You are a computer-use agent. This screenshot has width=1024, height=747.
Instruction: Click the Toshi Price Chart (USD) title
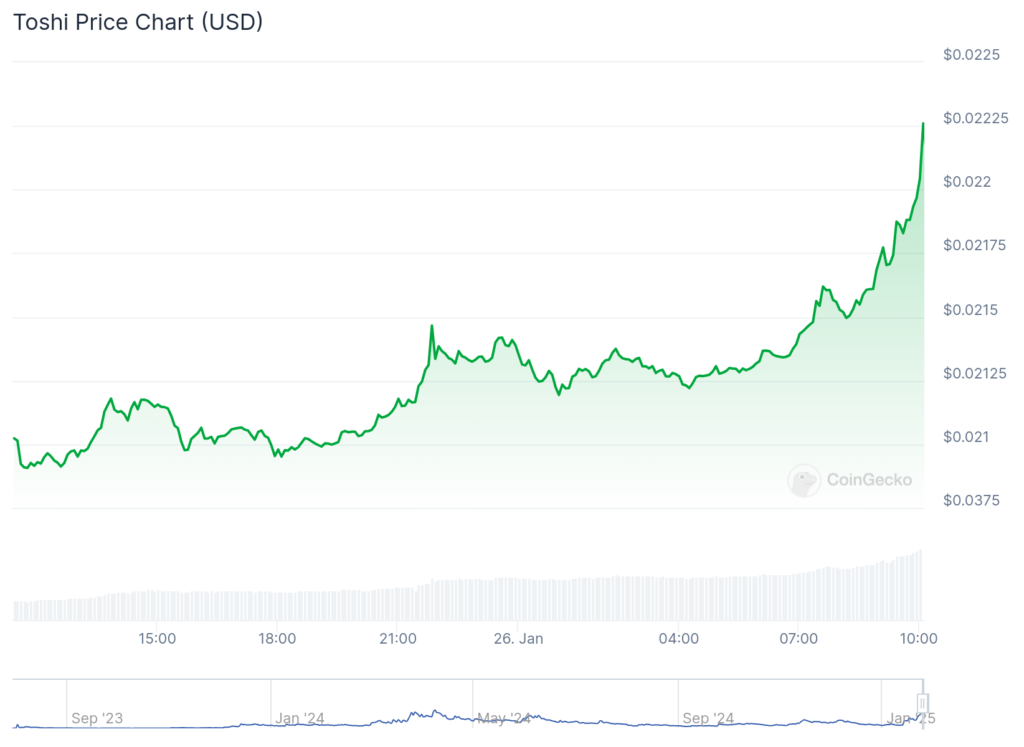pos(138,22)
